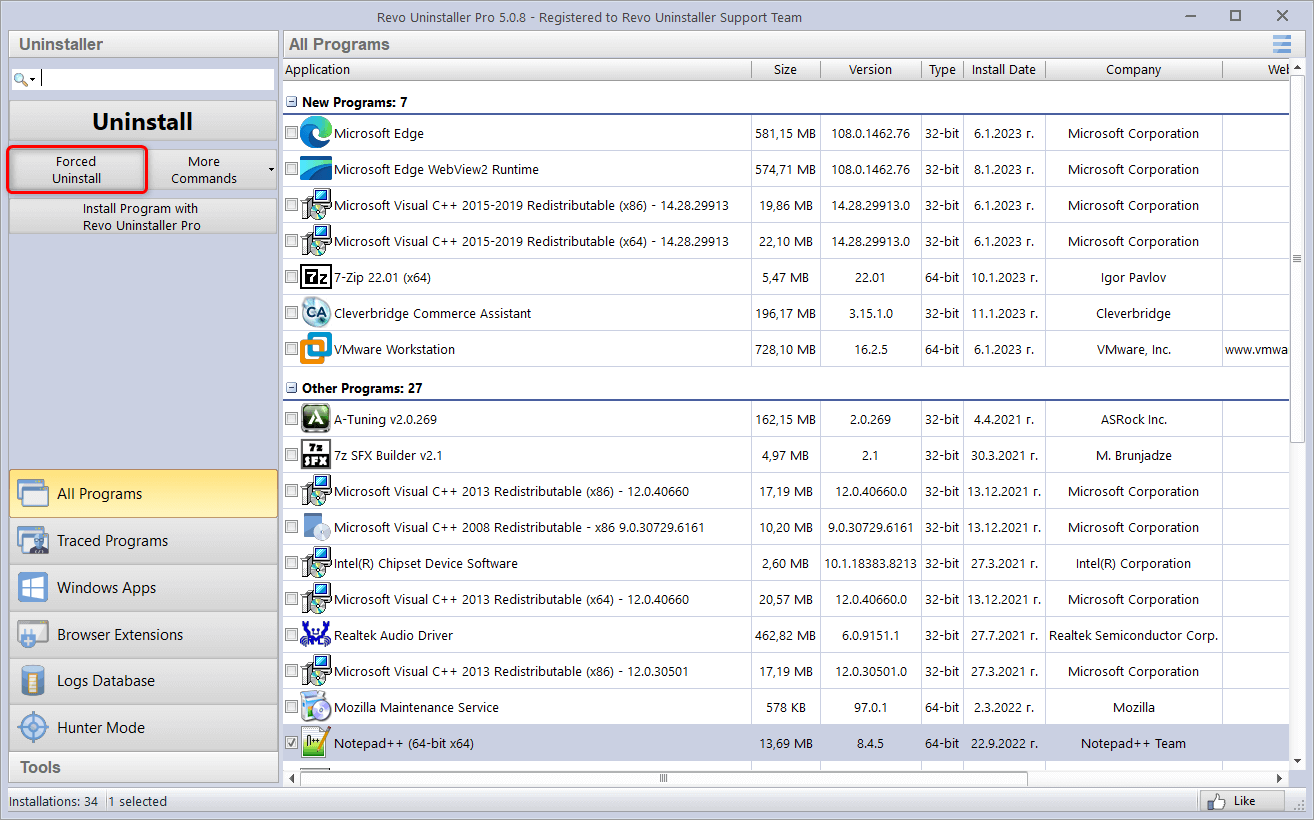Check the 7-Zip 22.01 (x64) checkbox
Image resolution: width=1314 pixels, height=820 pixels.
tap(291, 277)
